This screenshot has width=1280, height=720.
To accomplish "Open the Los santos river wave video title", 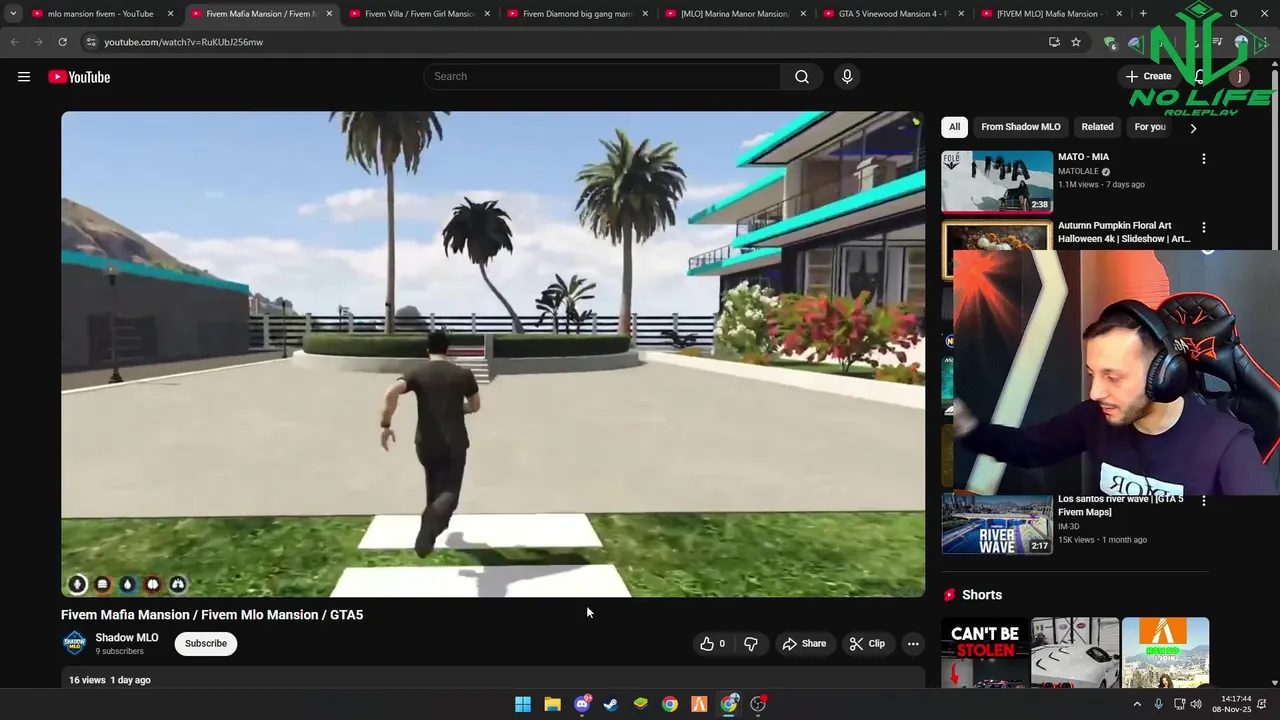I will tap(1120, 505).
